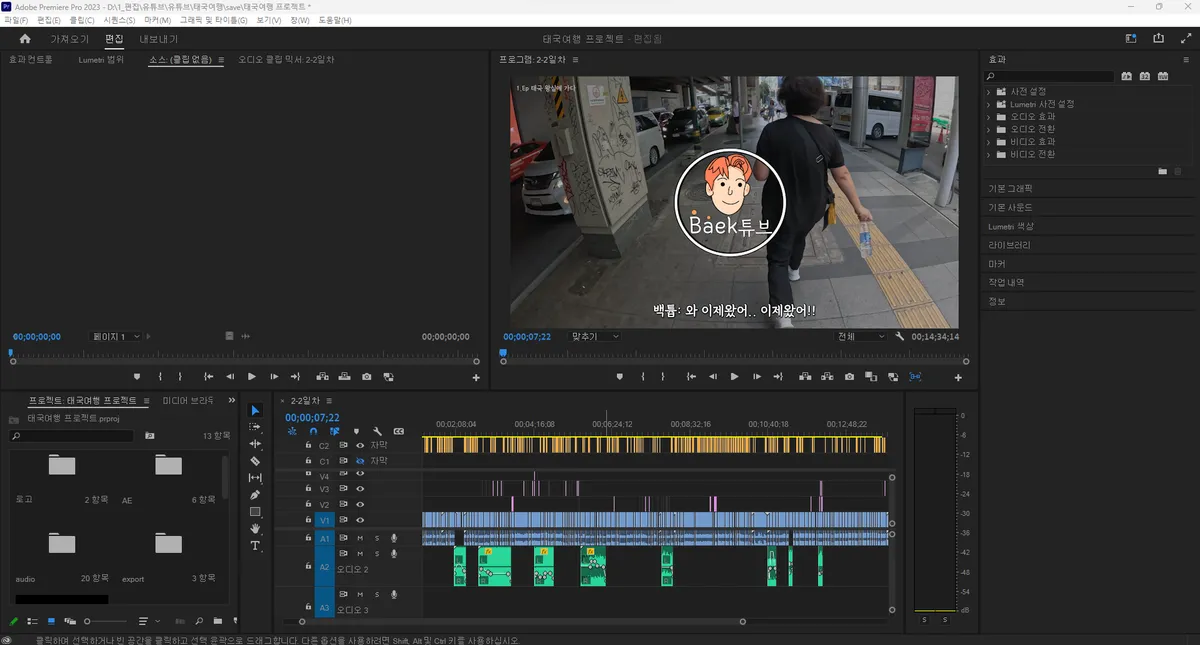Viewport: 1200px width, 645px height.
Task: Click Lift button in Program monitor
Action: [x=806, y=377]
